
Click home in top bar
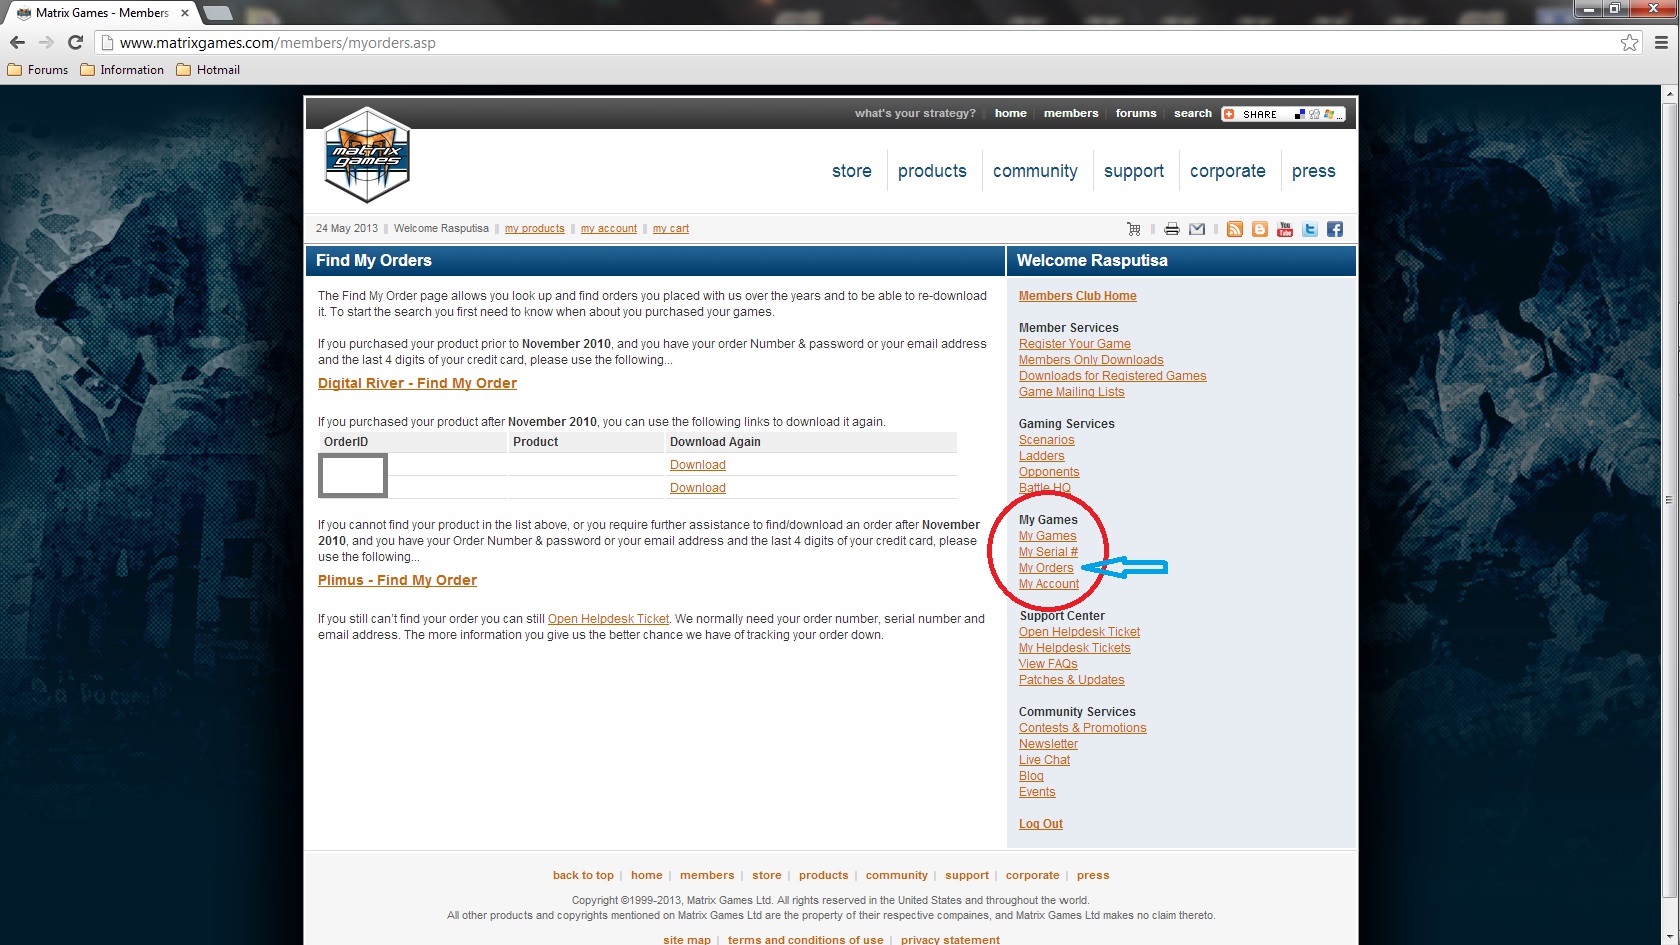pos(1011,113)
